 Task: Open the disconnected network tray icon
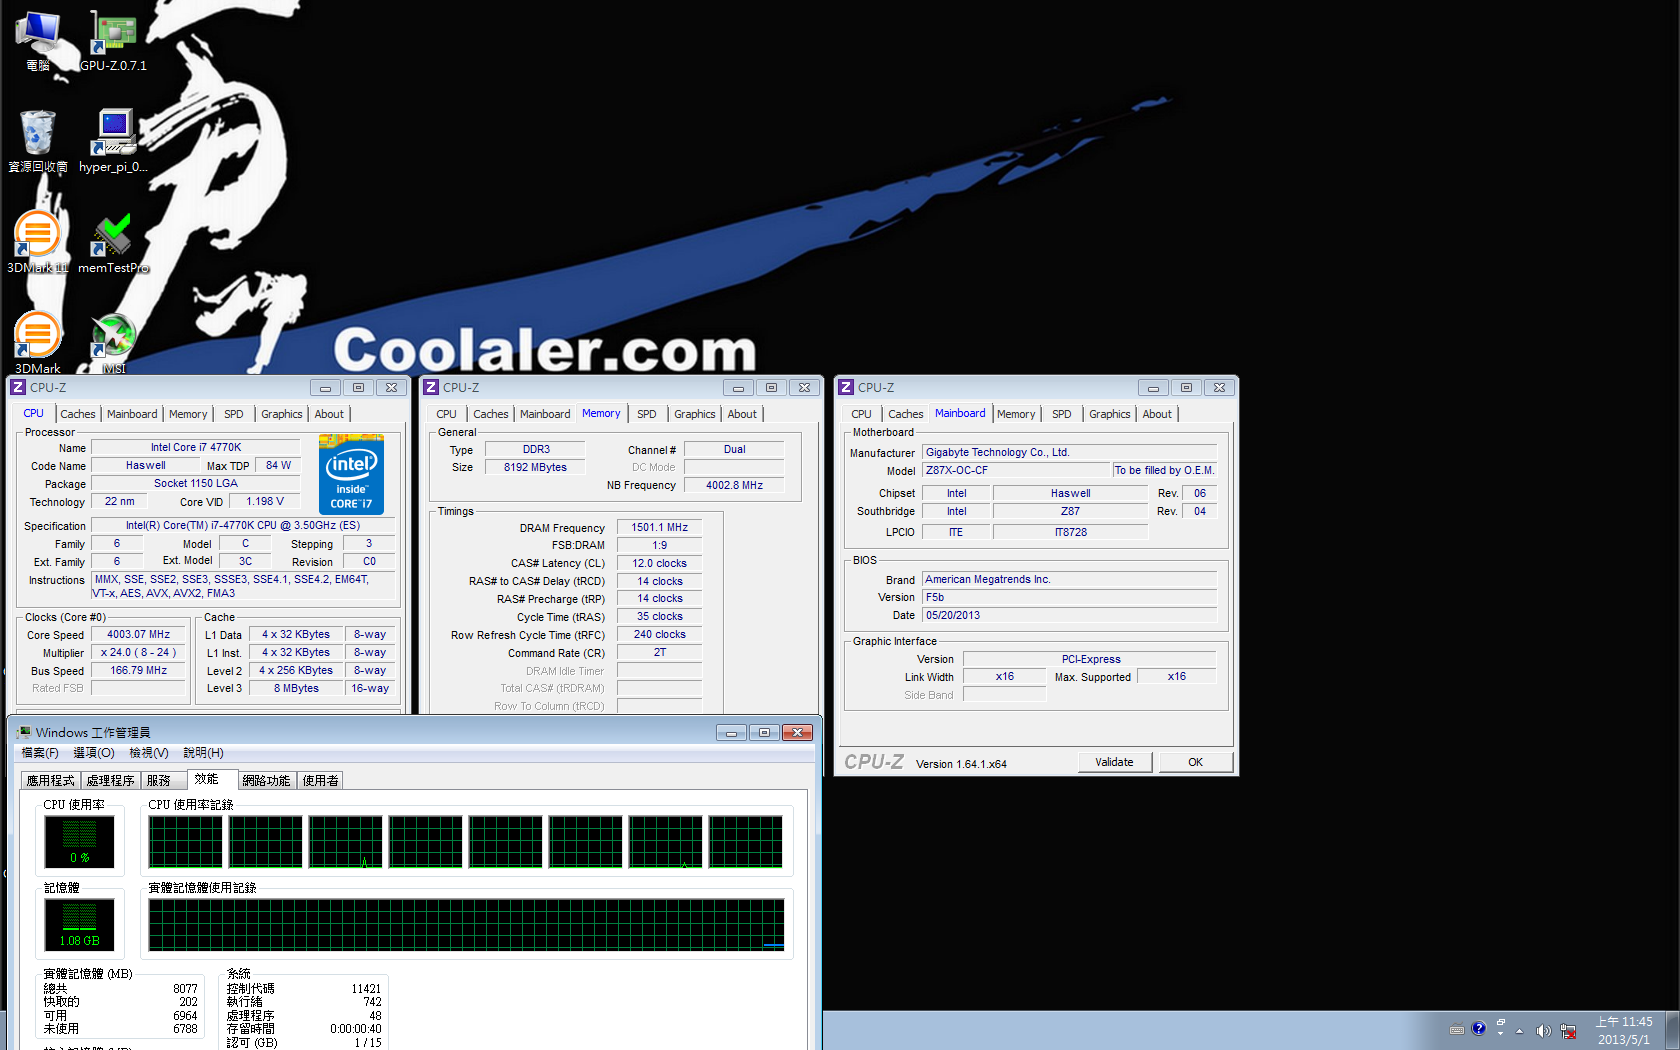(1568, 1031)
